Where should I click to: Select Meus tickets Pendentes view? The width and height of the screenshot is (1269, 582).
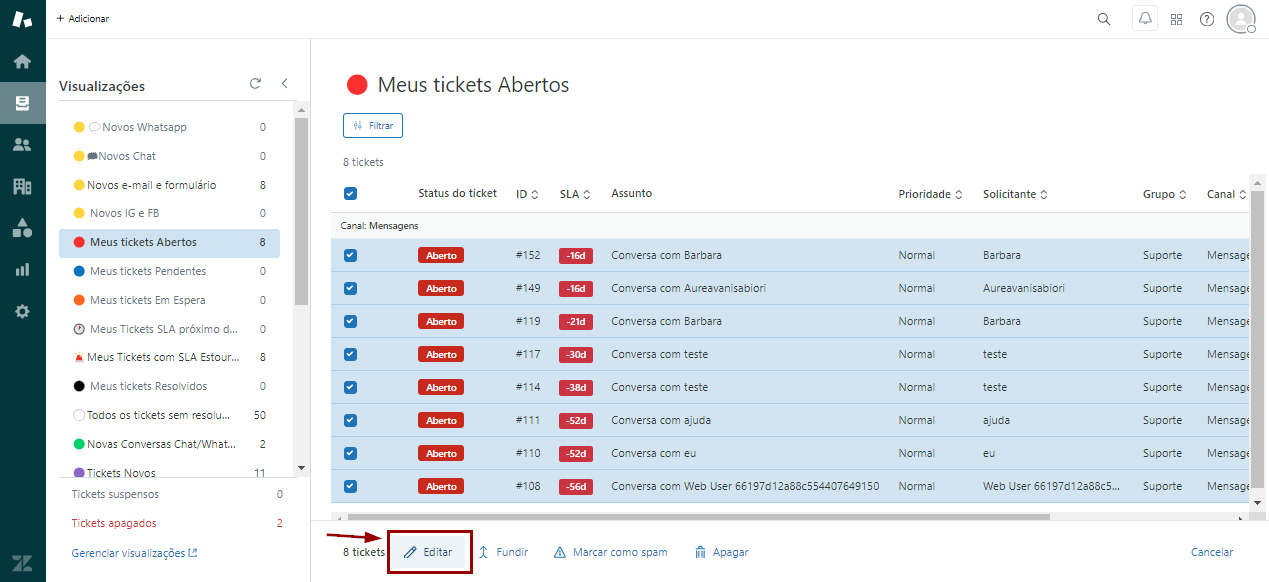point(148,271)
